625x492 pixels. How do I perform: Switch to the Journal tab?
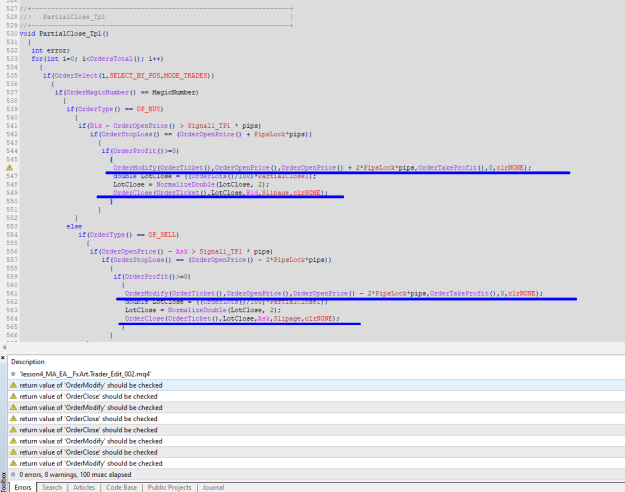(213, 487)
